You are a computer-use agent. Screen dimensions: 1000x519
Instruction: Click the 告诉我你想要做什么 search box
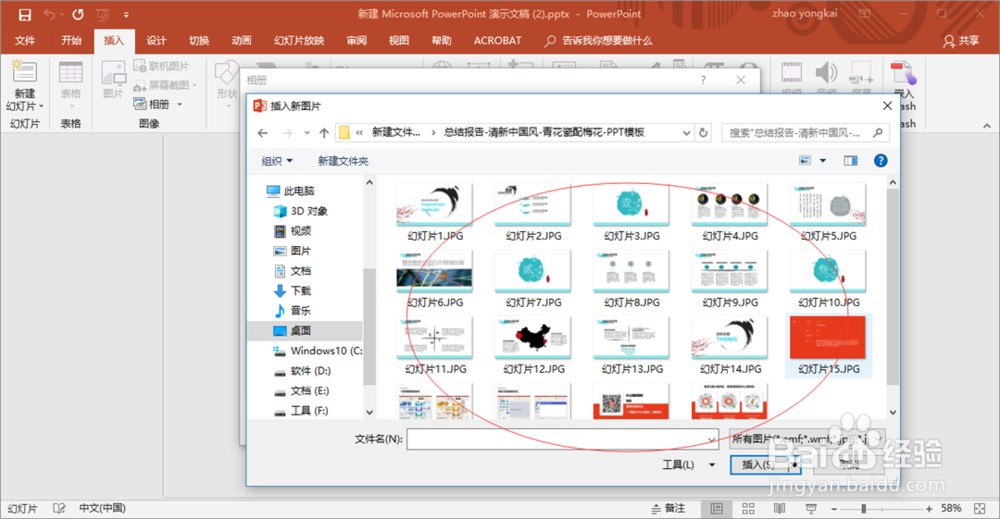(x=598, y=41)
